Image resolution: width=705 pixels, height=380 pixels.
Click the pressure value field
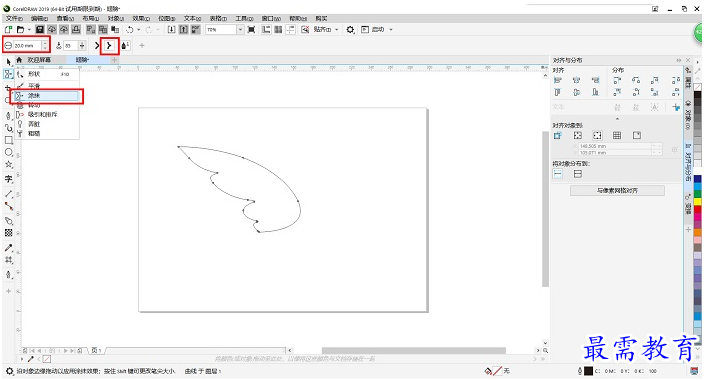point(71,45)
